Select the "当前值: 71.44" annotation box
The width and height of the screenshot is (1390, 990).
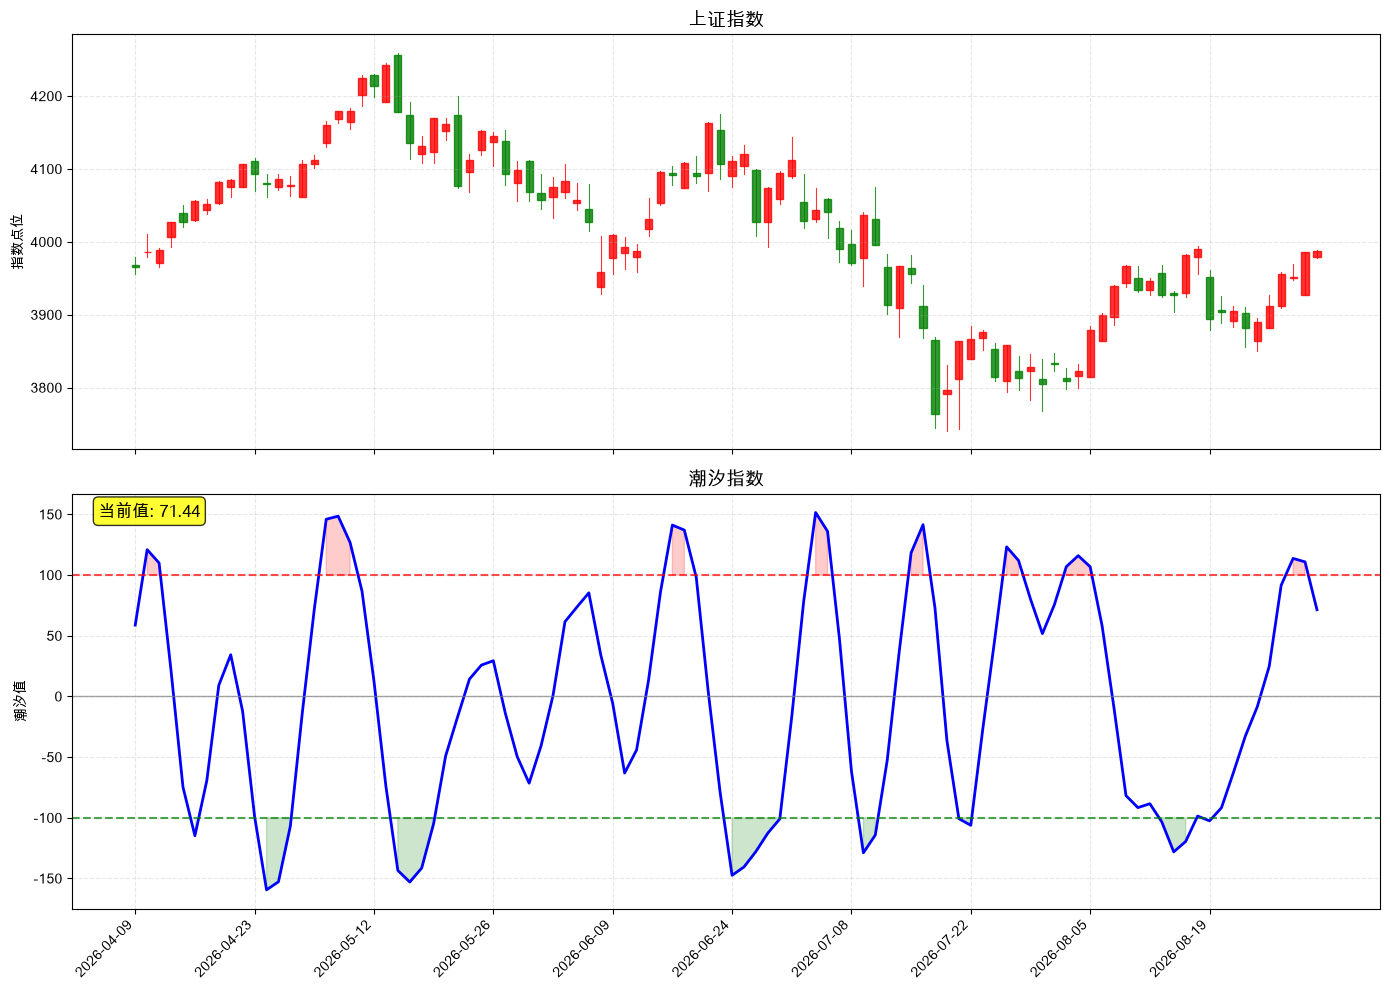[x=149, y=511]
